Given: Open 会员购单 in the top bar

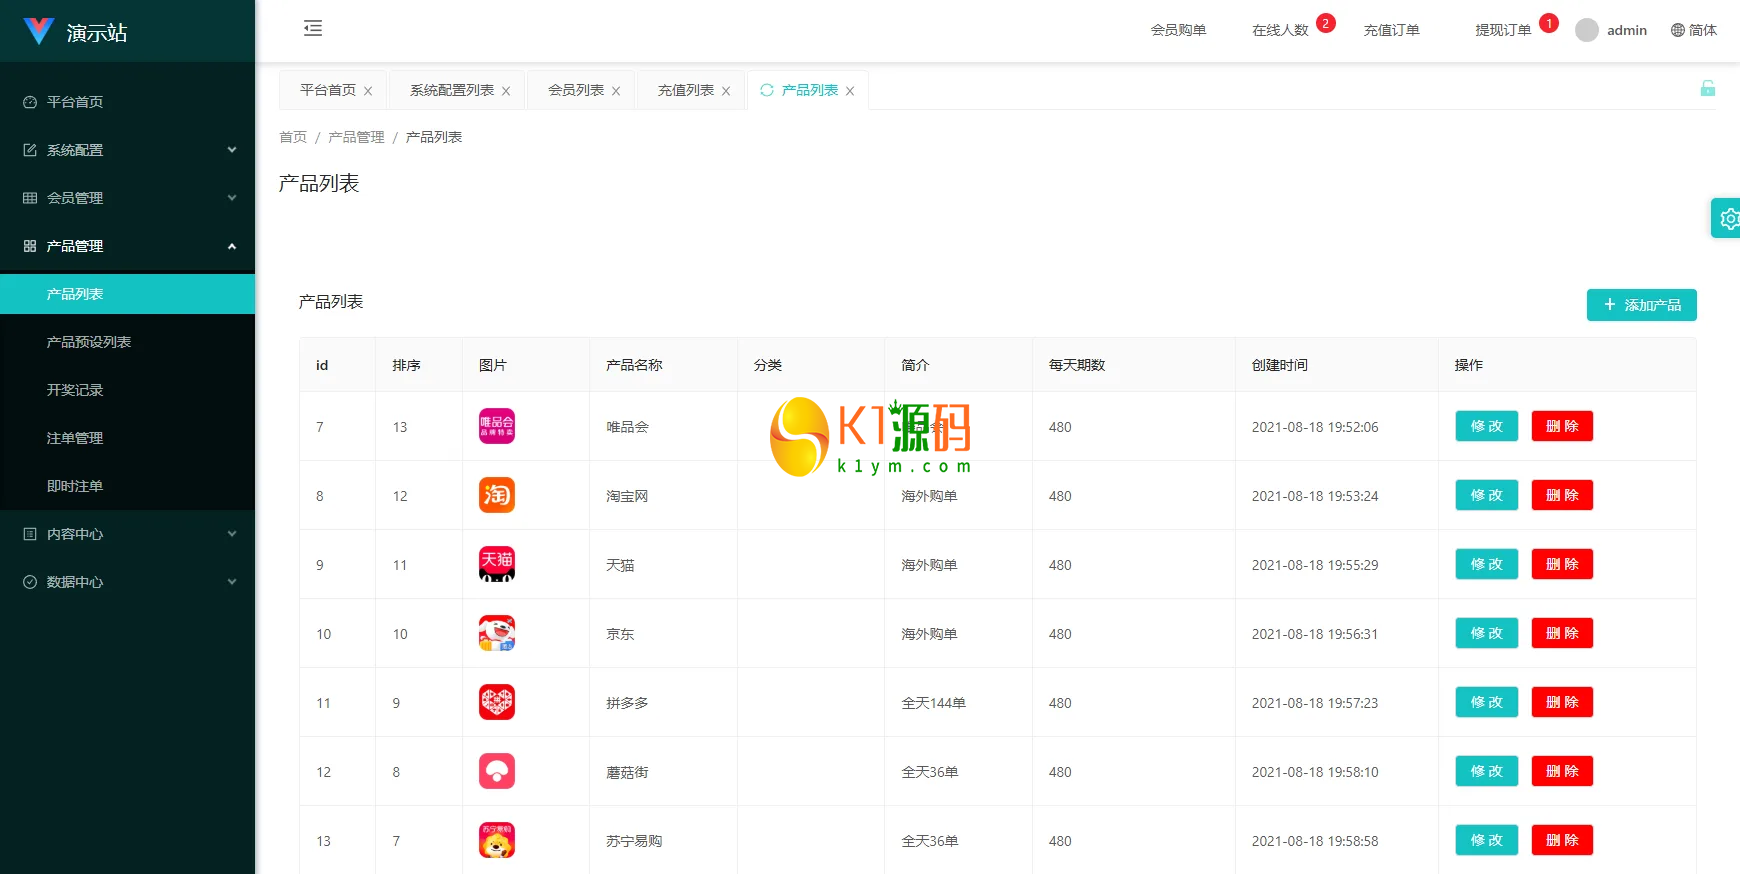Looking at the screenshot, I should pos(1178,30).
